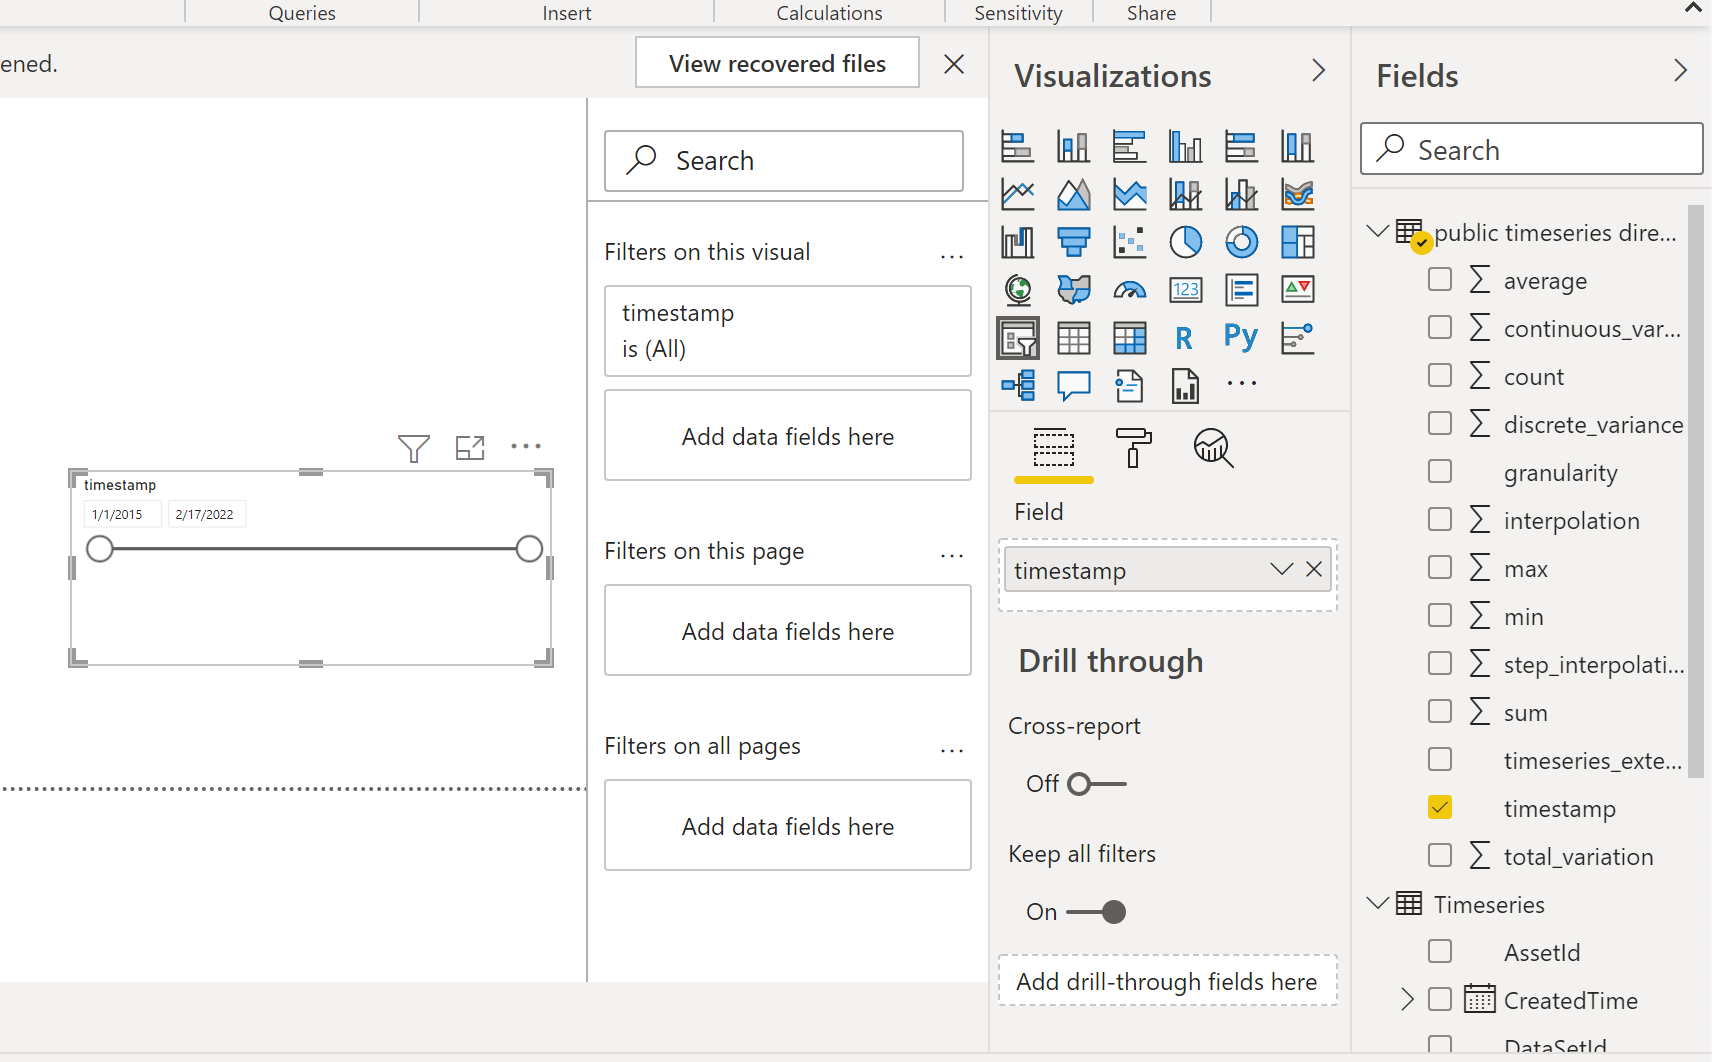This screenshot has width=1712, height=1062.
Task: Insert an R script visual
Action: [x=1184, y=338]
